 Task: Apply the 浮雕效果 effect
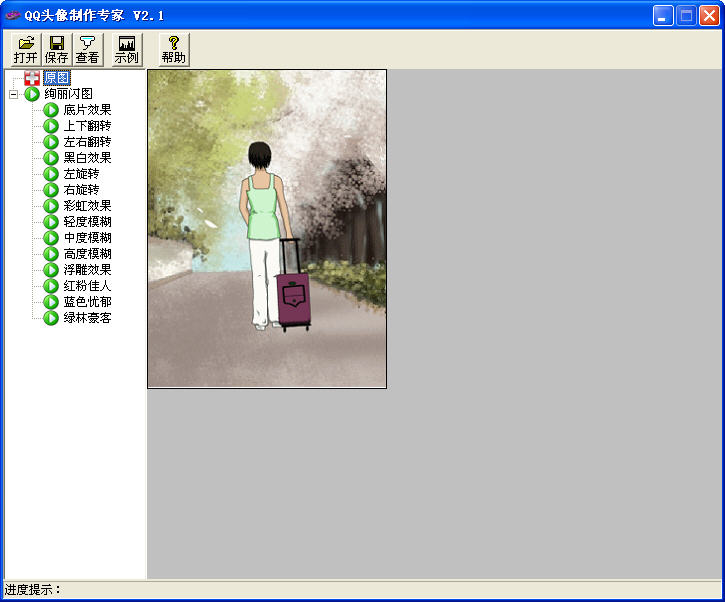(x=87, y=270)
